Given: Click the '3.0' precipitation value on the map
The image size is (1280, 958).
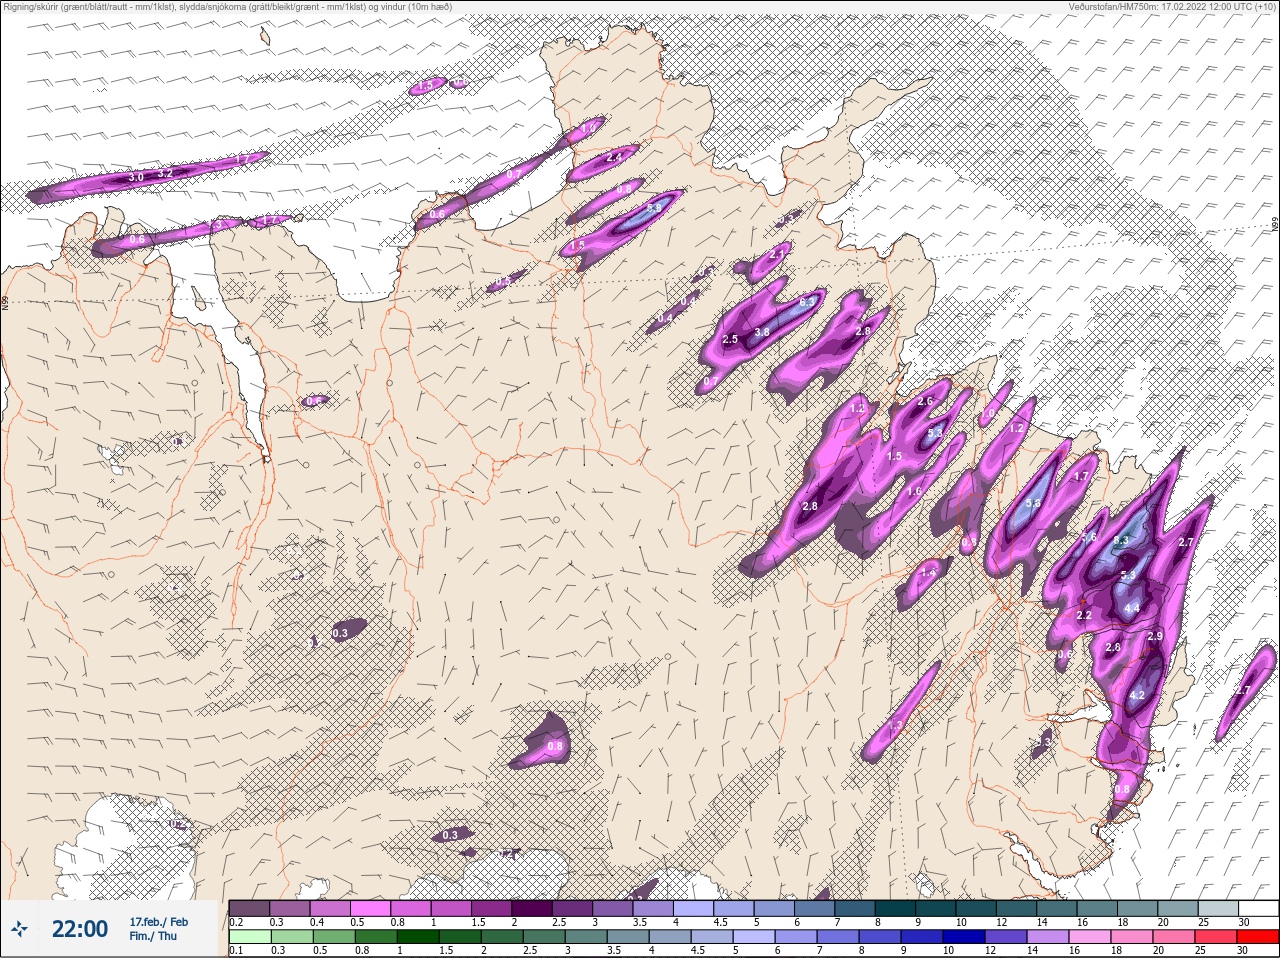Looking at the screenshot, I should (x=137, y=177).
